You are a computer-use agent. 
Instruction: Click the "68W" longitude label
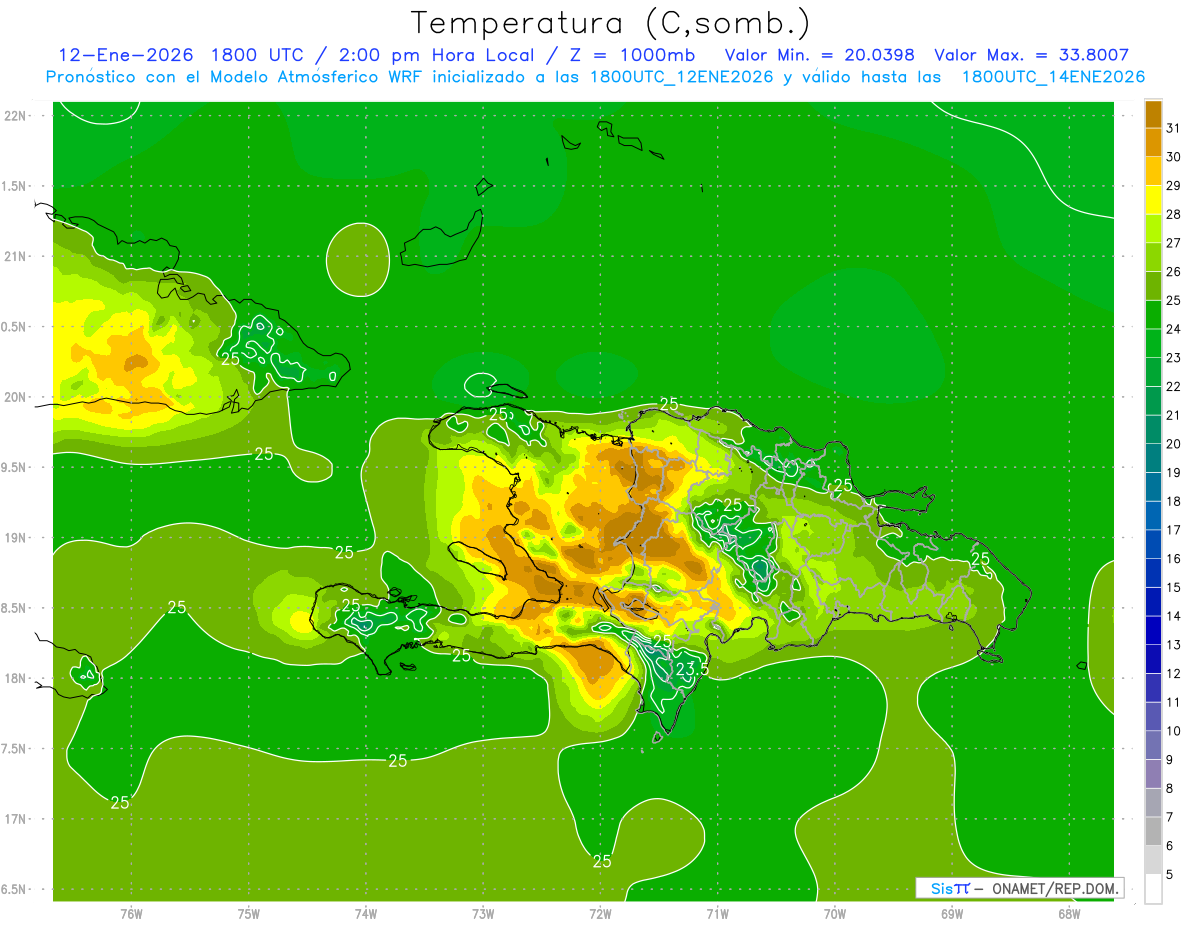coord(1068,913)
